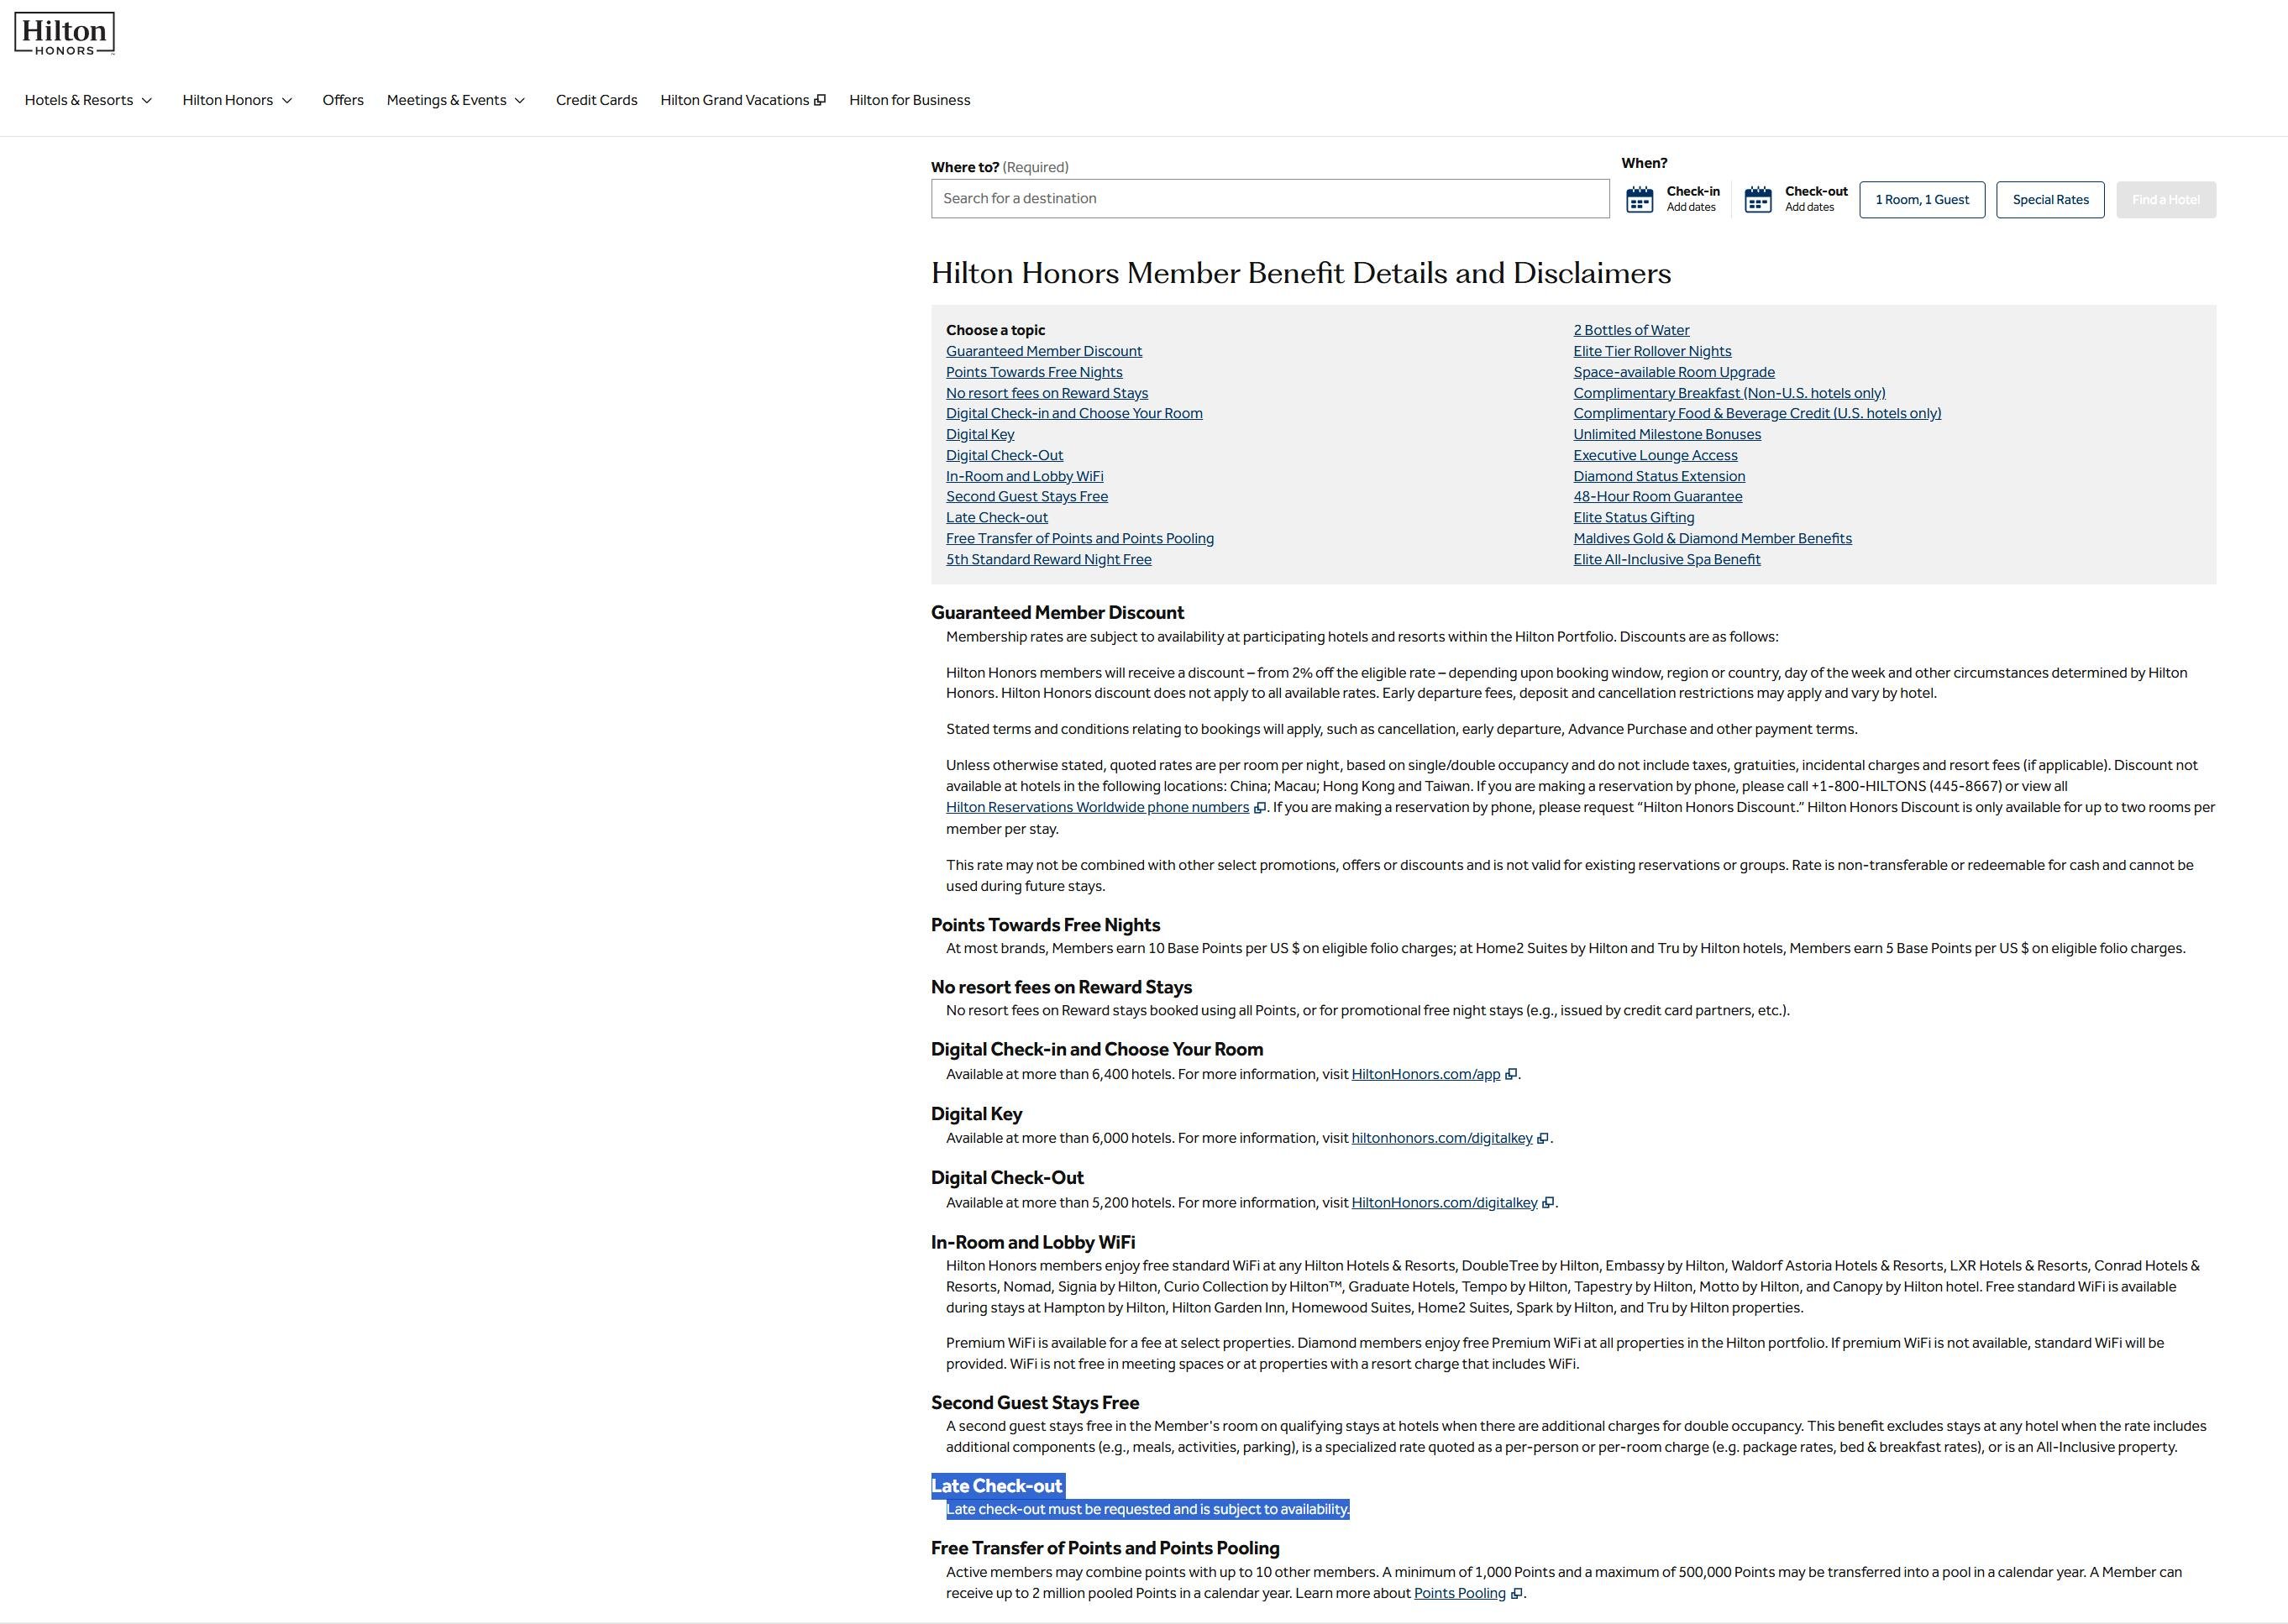Click external-link icon after hiltonhonors.com/digitalkey in Digital Key section
This screenshot has height=1624, width=2288.
coord(1543,1138)
